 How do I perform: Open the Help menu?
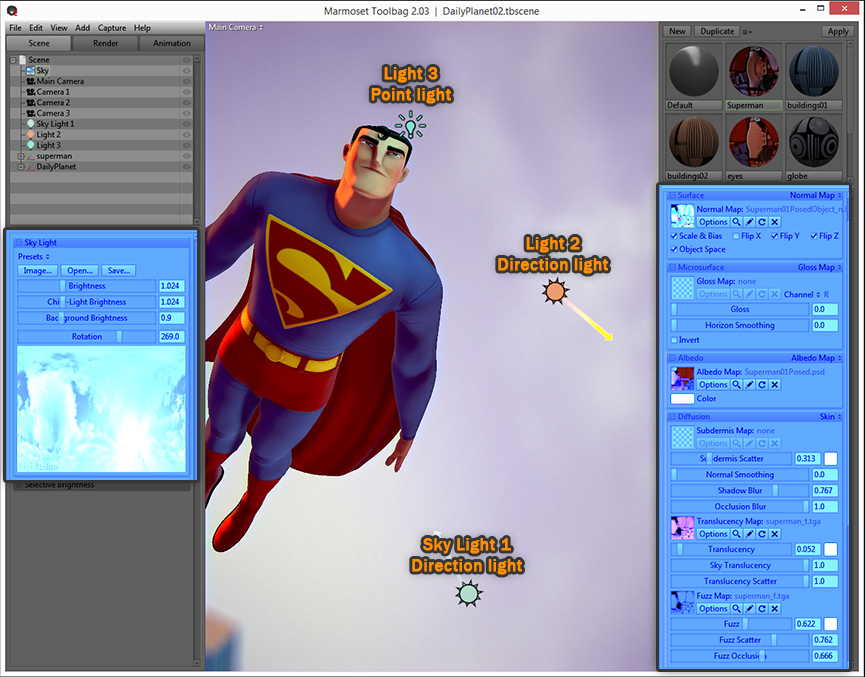(x=142, y=28)
